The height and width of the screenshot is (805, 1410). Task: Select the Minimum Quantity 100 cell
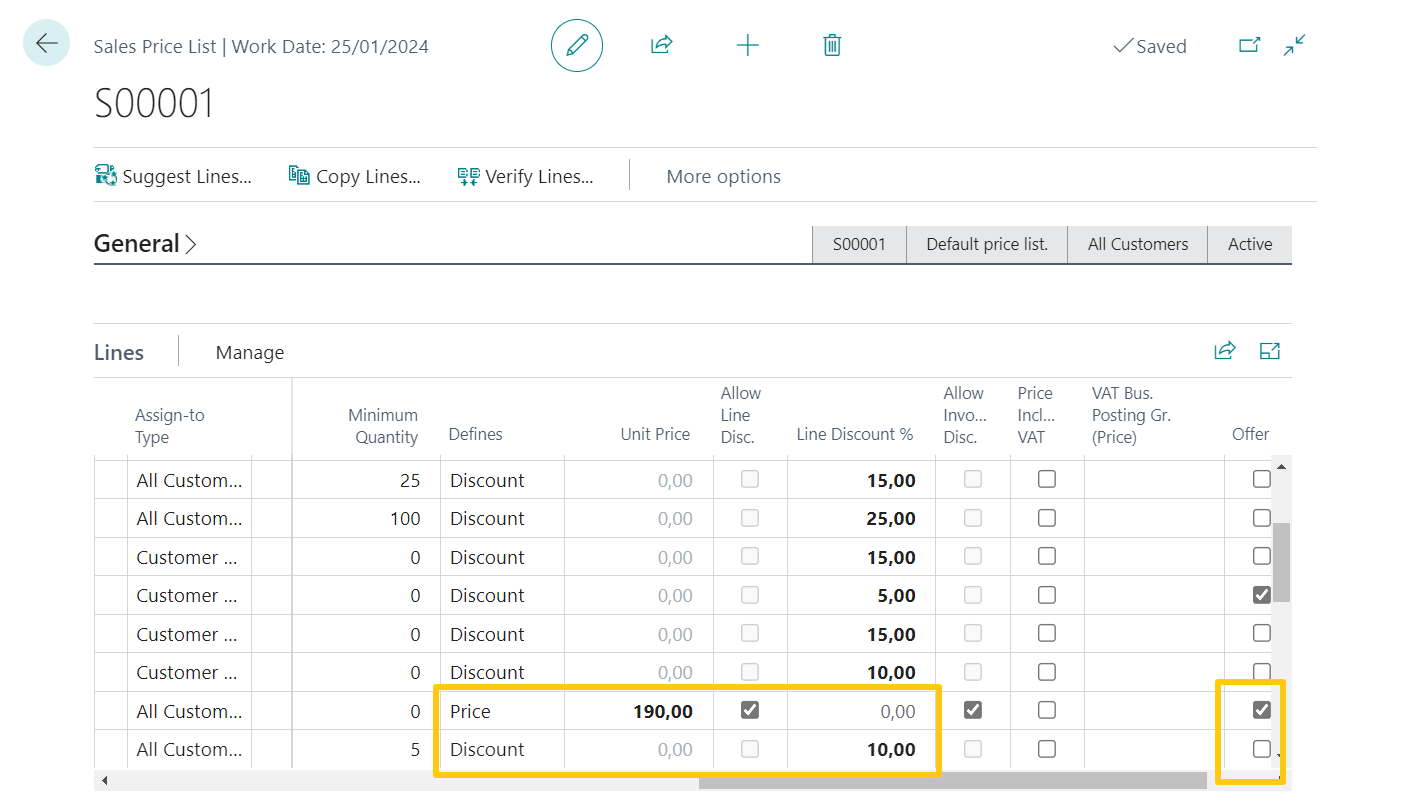click(366, 518)
